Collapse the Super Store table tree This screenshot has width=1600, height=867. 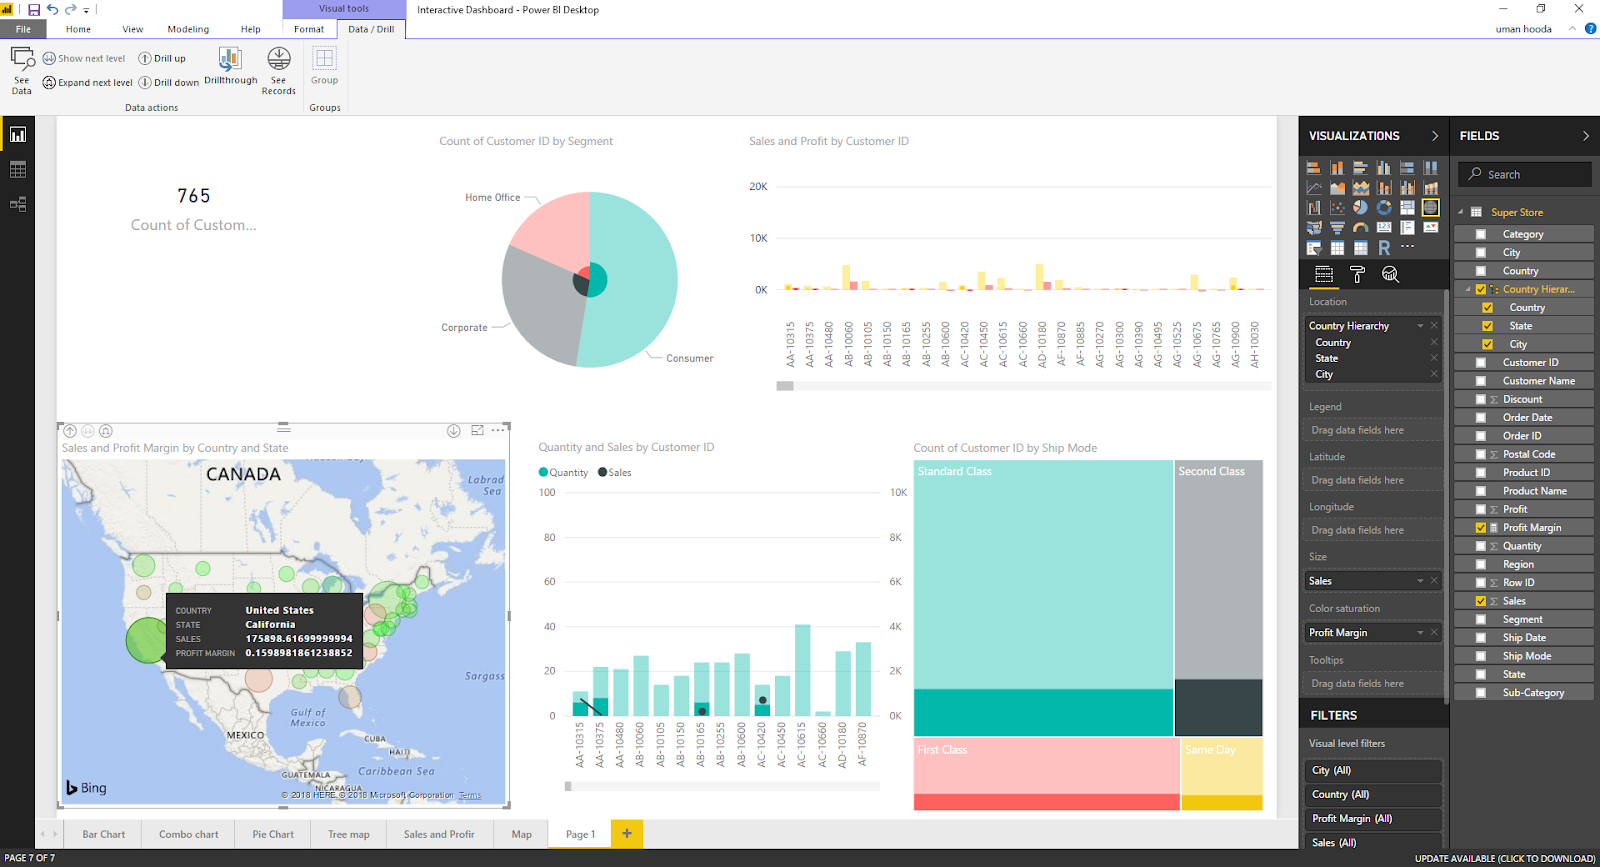[x=1461, y=212]
